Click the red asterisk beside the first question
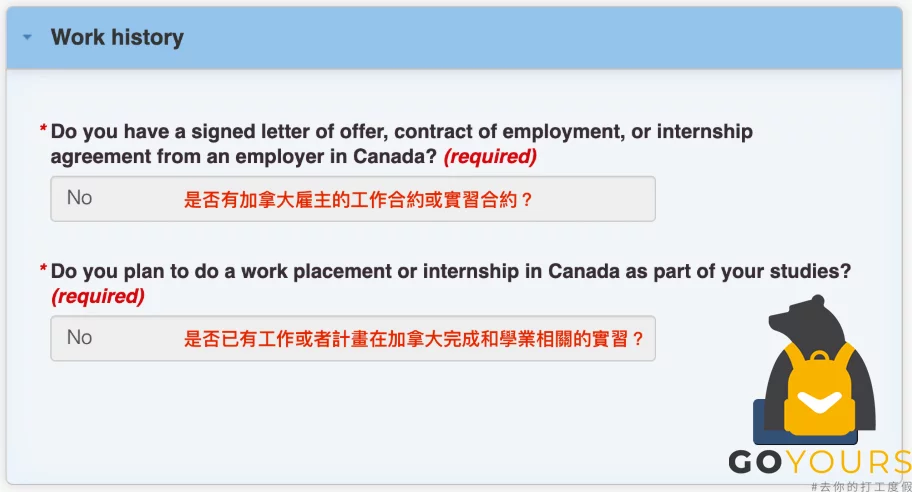The image size is (912, 492). [43, 128]
